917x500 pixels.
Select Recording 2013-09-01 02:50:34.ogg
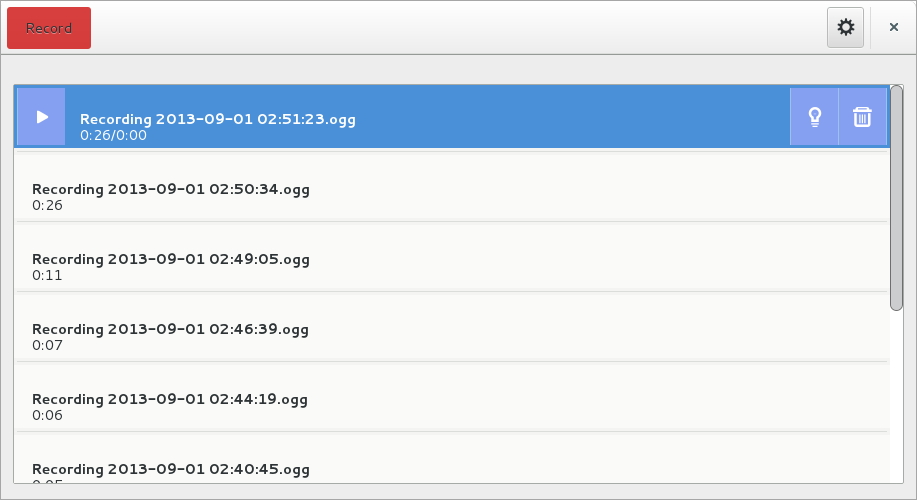click(170, 189)
